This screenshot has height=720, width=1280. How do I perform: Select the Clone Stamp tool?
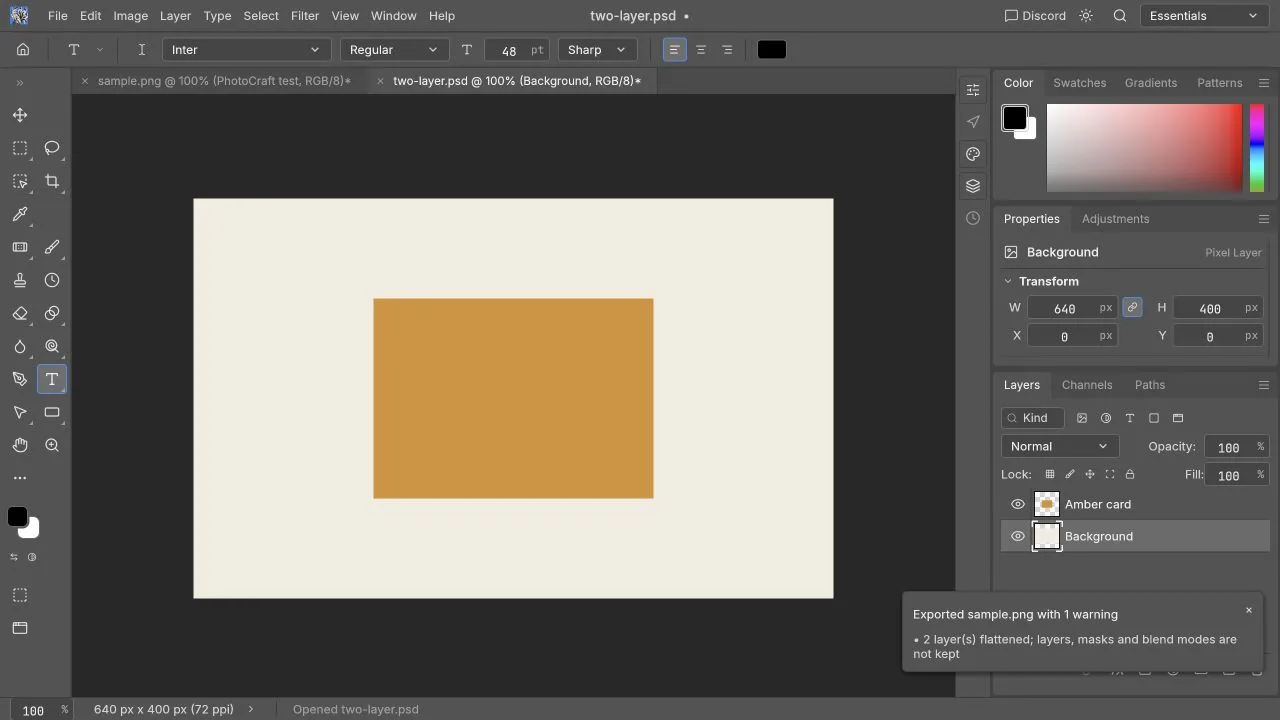tap(20, 280)
